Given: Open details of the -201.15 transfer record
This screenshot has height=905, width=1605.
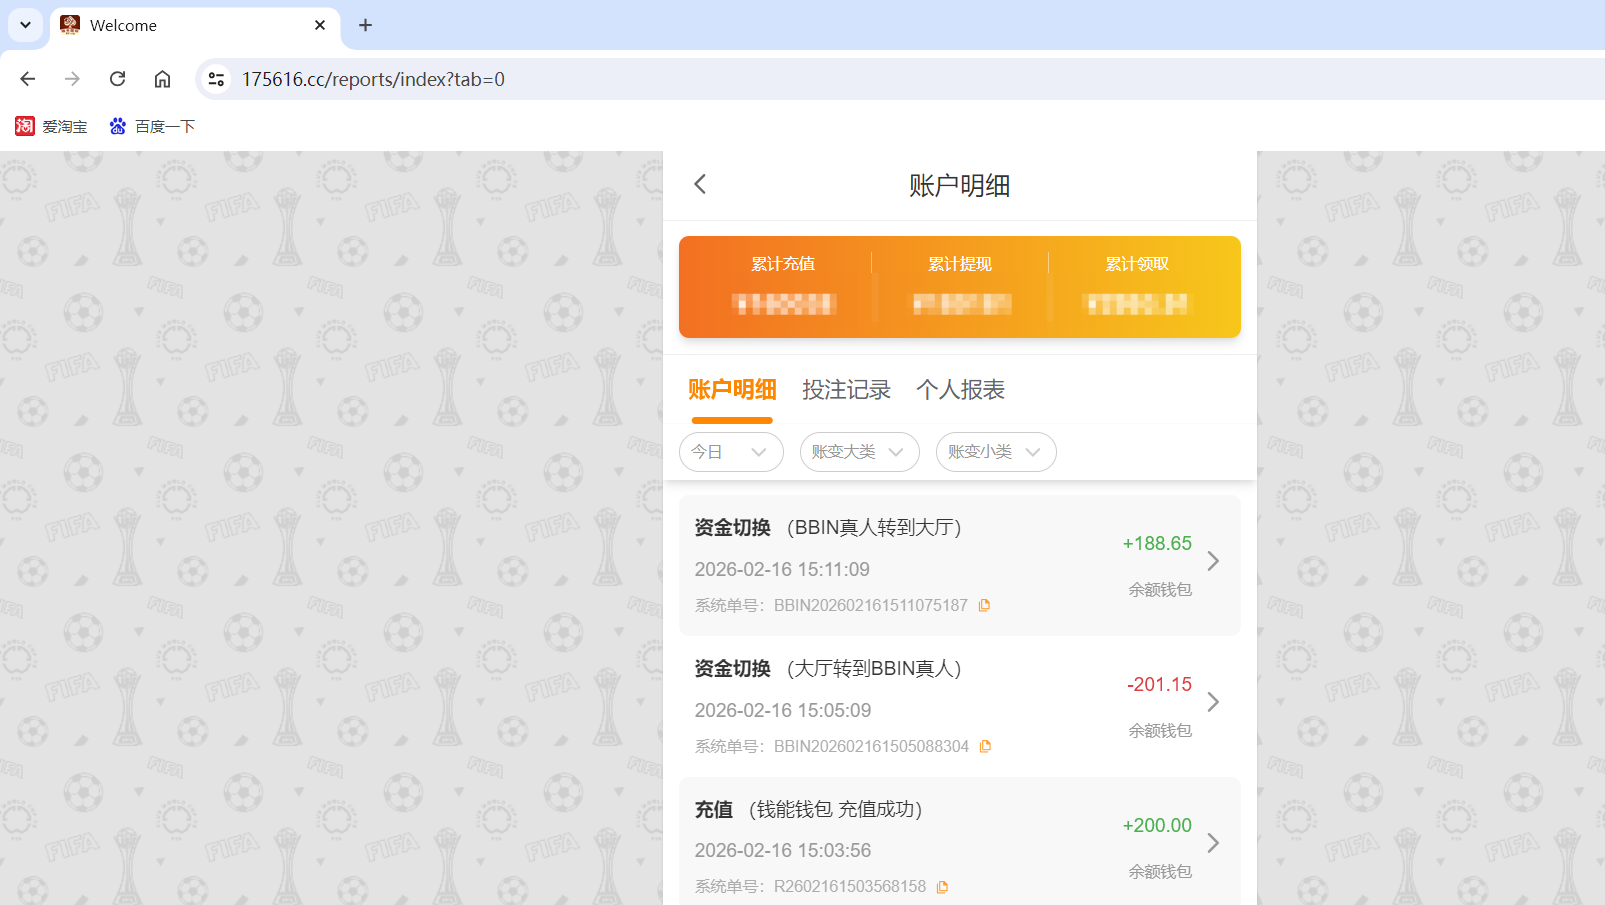Looking at the screenshot, I should [x=1213, y=702].
